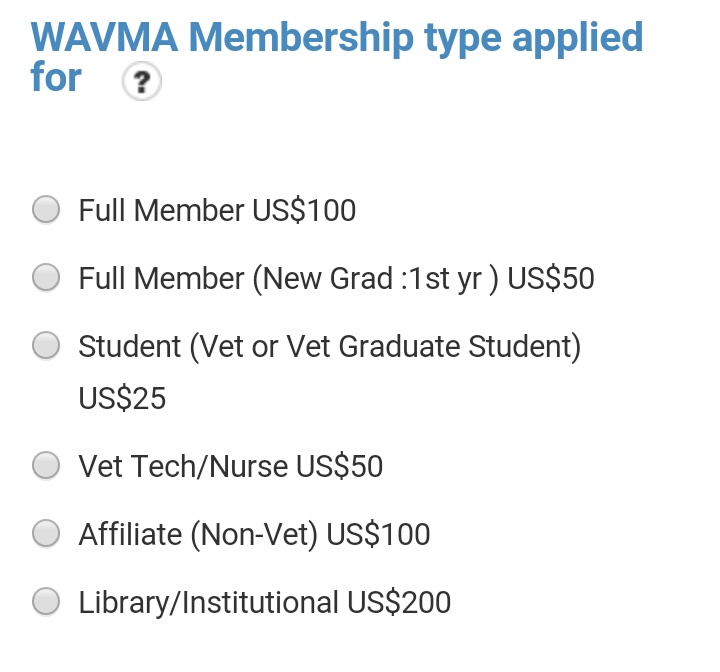This screenshot has width=720, height=672.
Task: Choose the Library/Institutional radio button
Action: (46, 601)
